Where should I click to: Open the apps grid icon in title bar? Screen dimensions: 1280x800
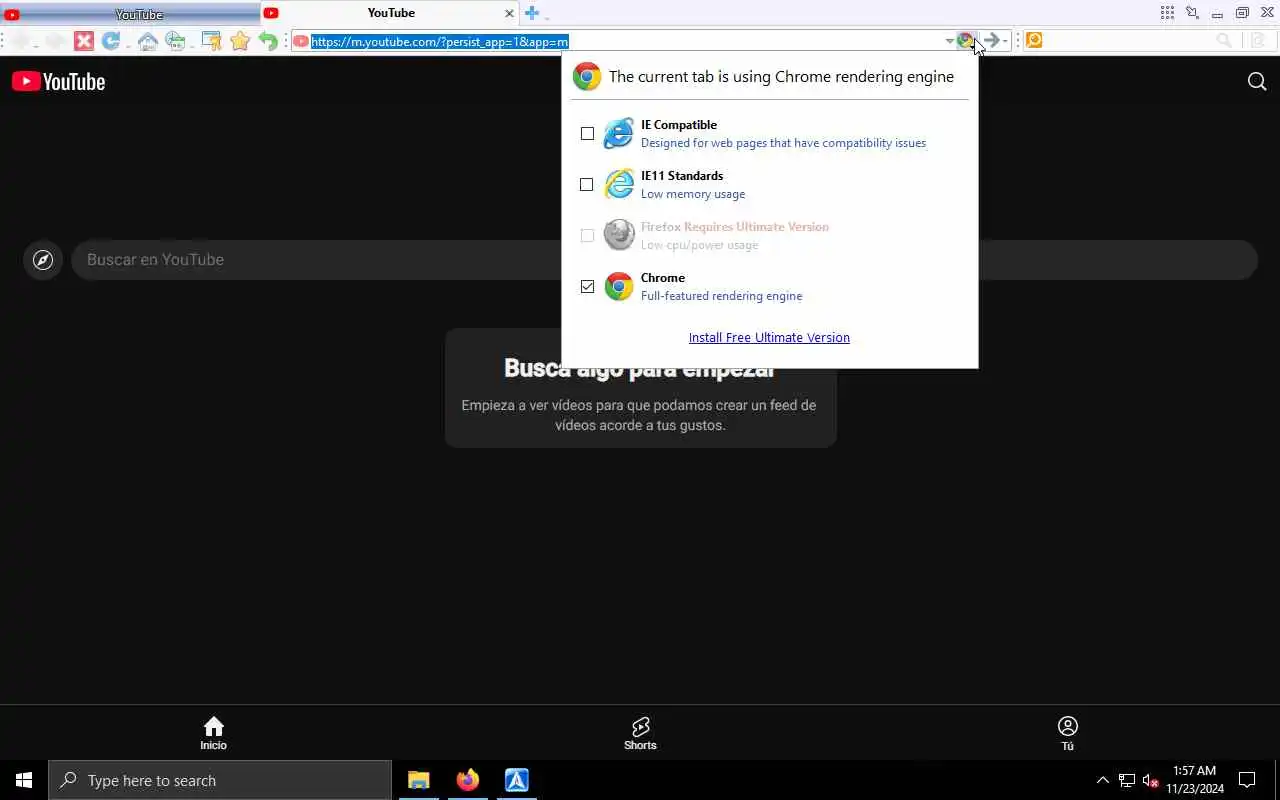click(x=1167, y=13)
